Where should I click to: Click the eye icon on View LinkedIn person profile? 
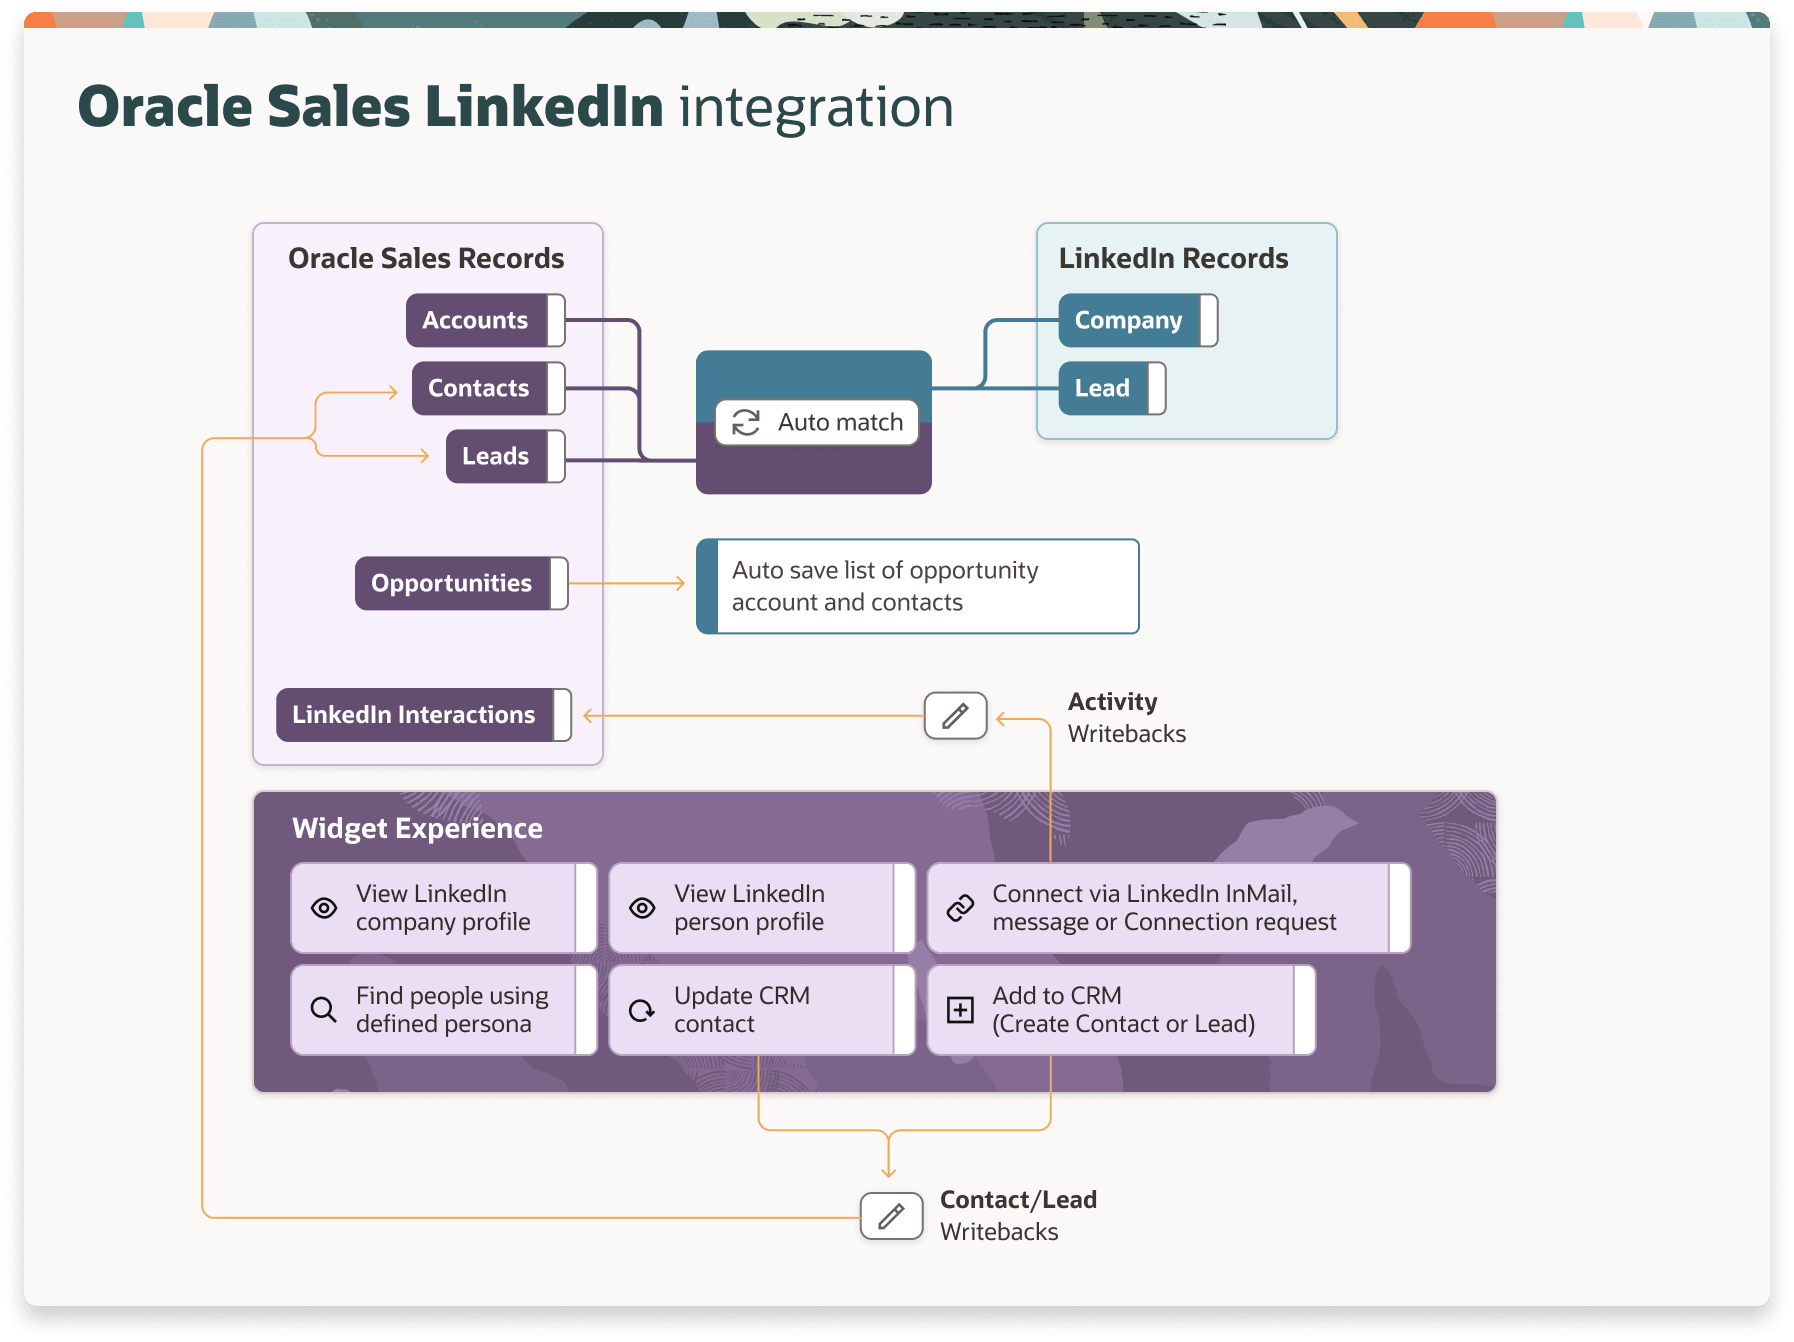[x=641, y=907]
